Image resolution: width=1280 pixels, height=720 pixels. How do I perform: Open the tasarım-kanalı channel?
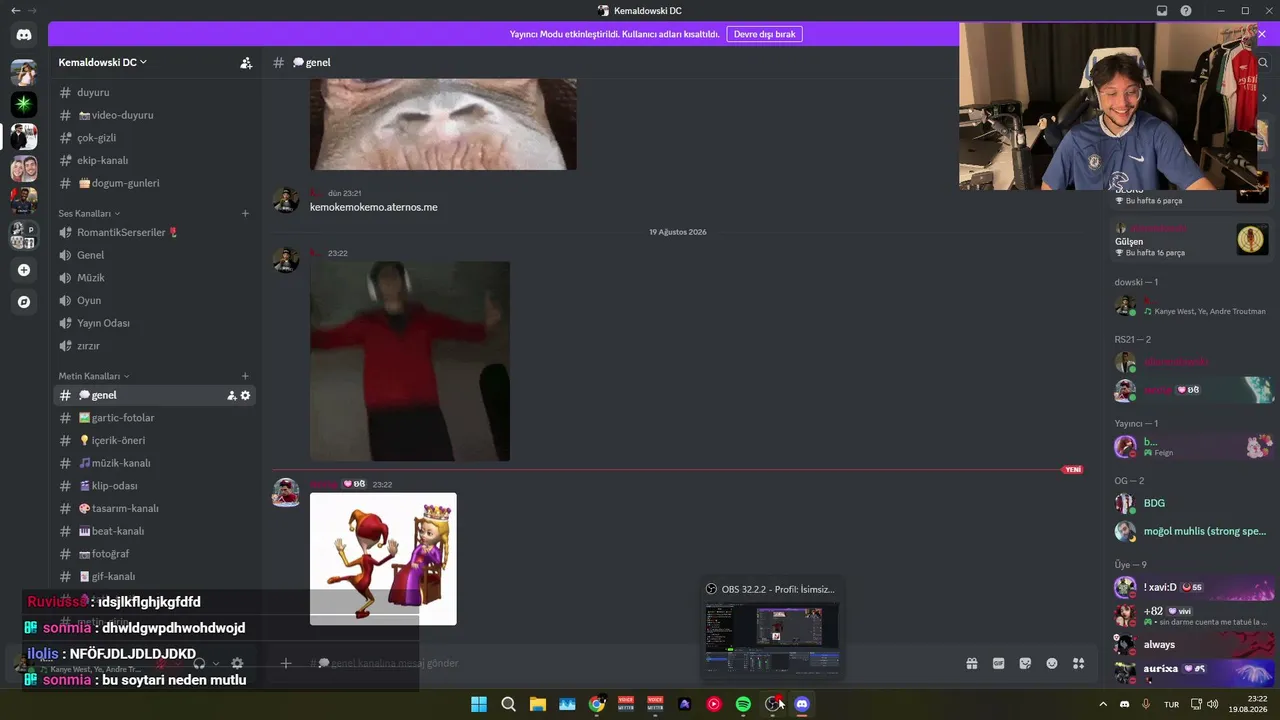pos(155,508)
